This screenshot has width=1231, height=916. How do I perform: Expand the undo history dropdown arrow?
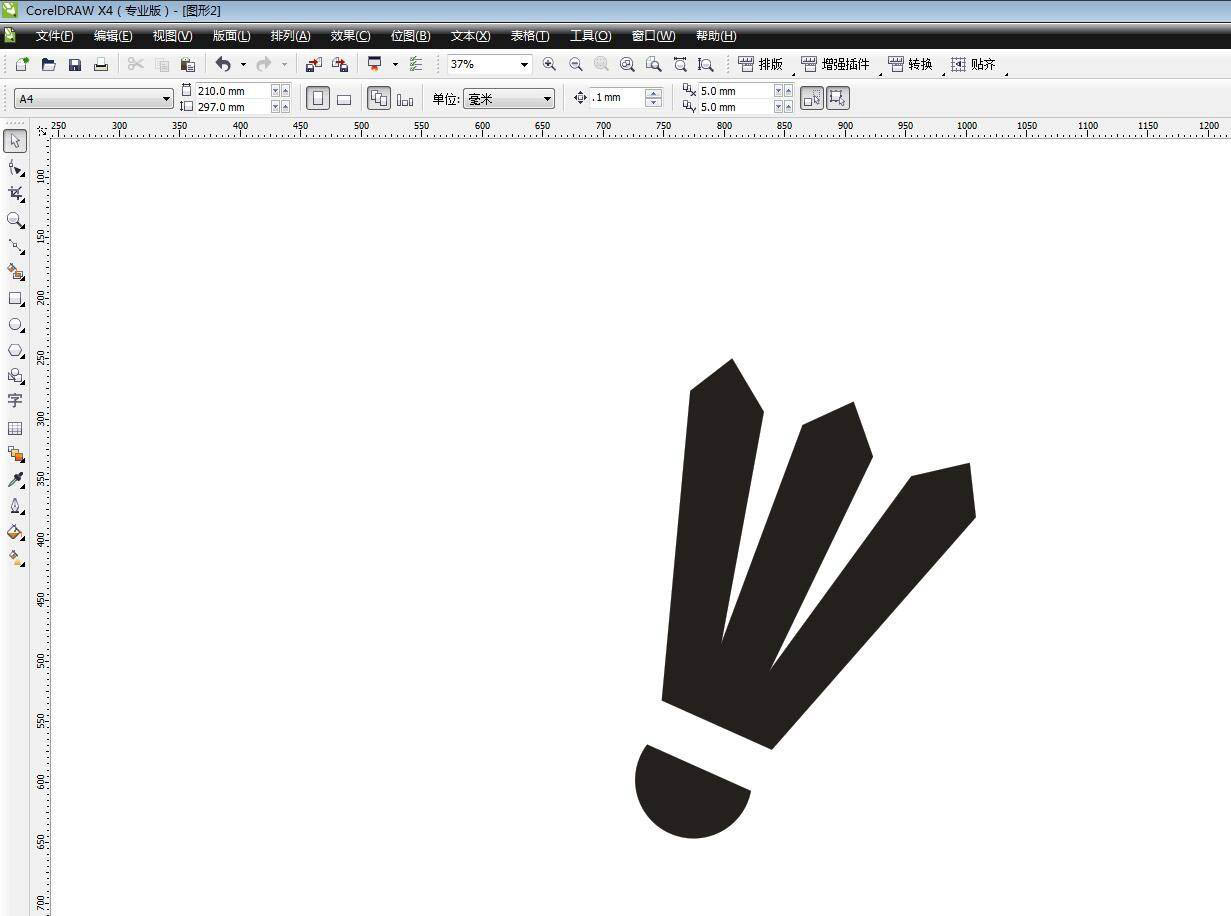243,64
